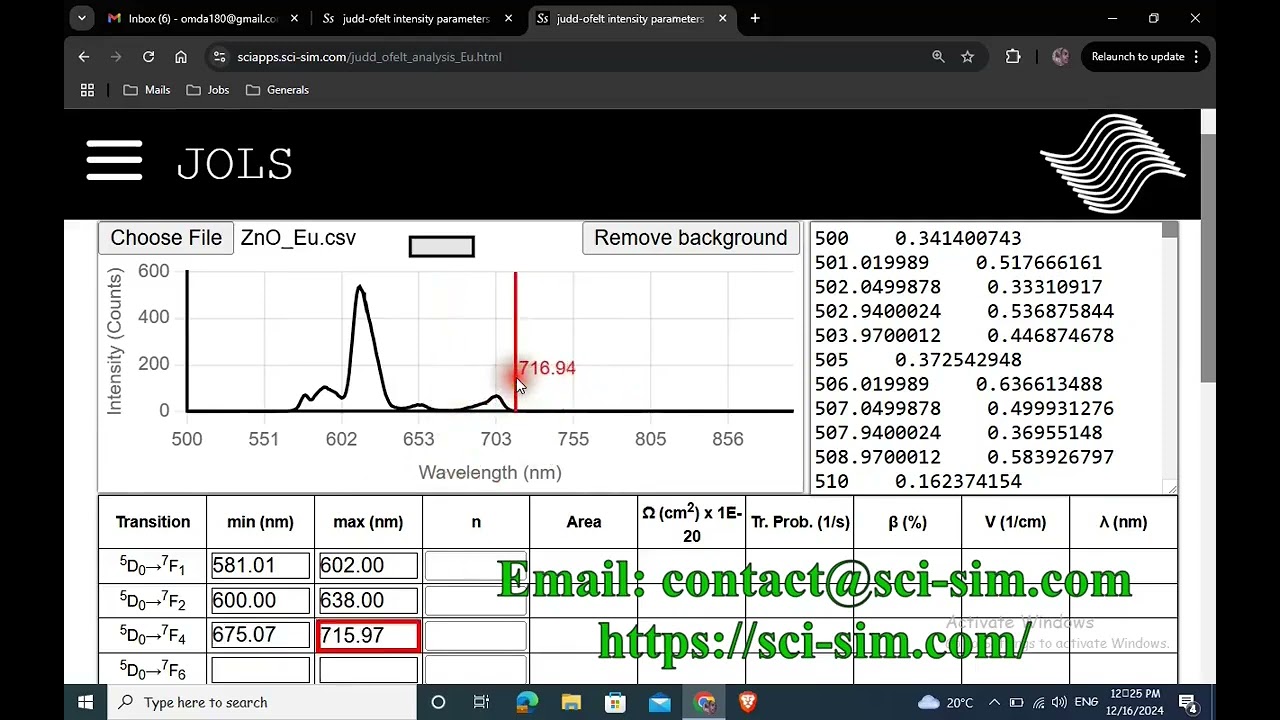The image size is (1280, 720).
Task: Click the Area column header
Action: [584, 522]
